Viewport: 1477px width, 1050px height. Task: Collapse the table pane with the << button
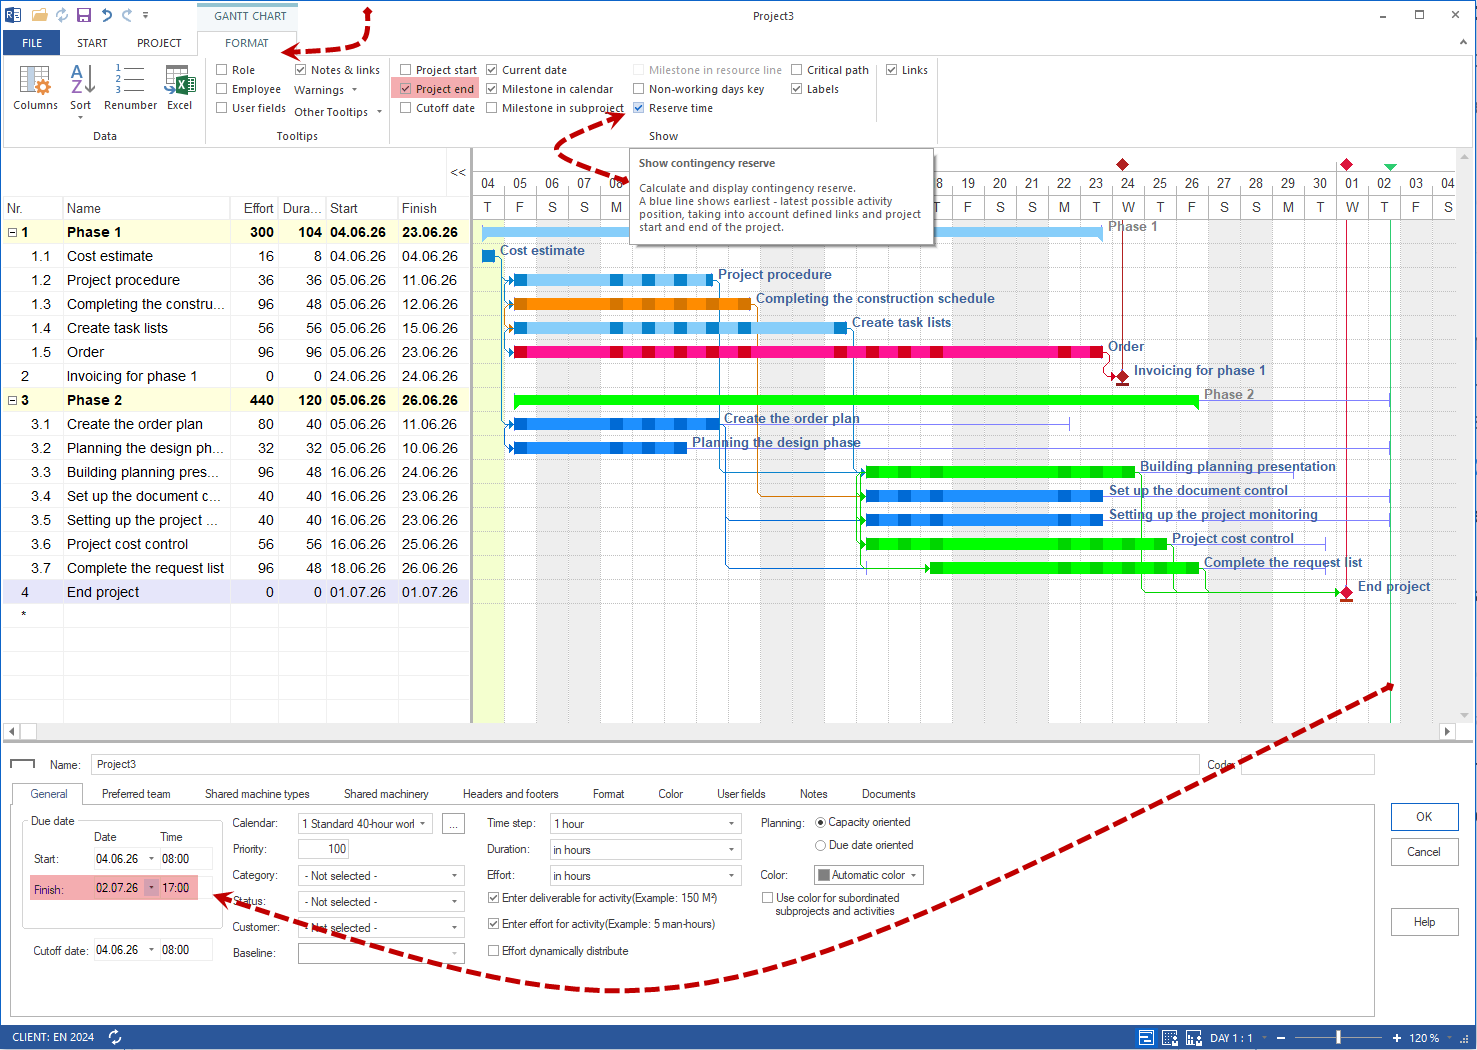[458, 172]
